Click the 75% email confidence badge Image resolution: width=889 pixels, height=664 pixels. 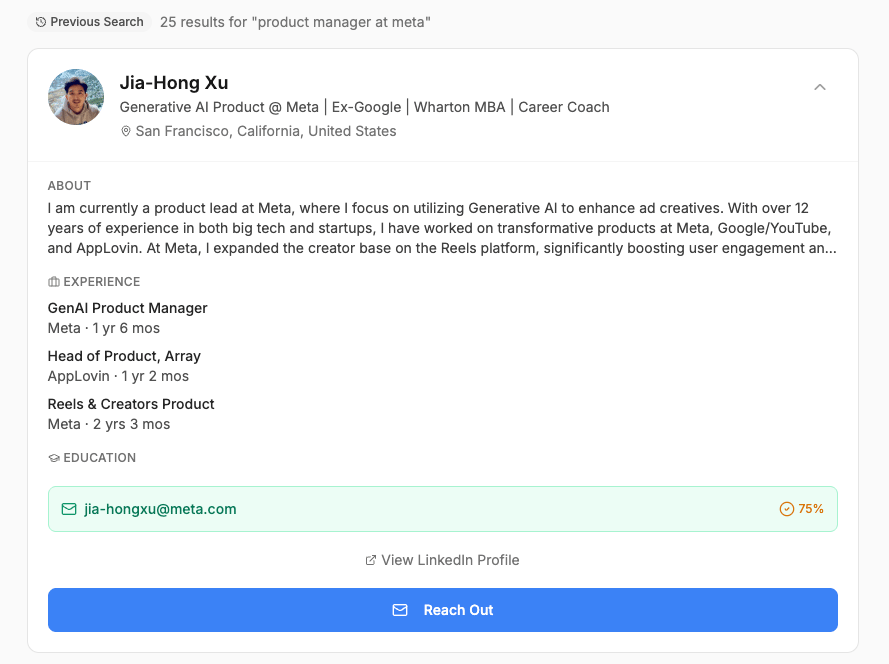pyautogui.click(x=801, y=509)
